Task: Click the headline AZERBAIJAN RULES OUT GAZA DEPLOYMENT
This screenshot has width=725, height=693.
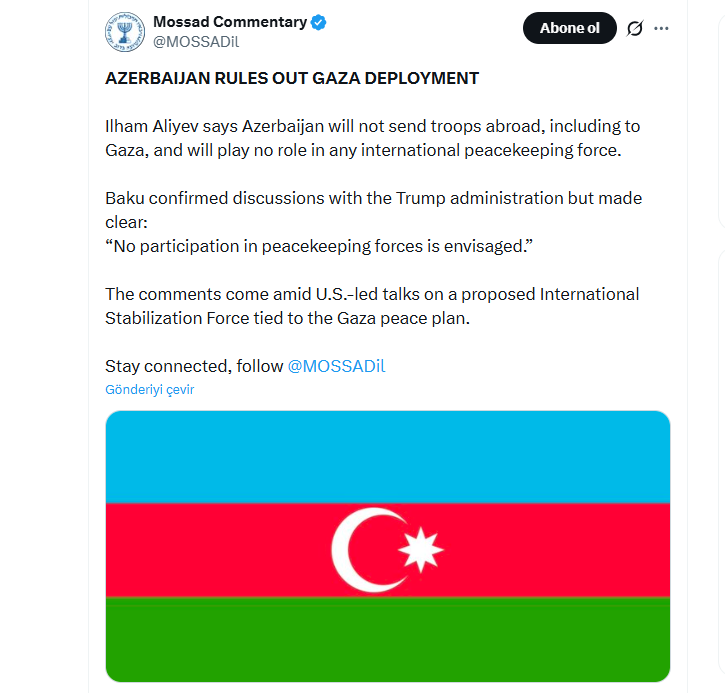Action: click(292, 78)
